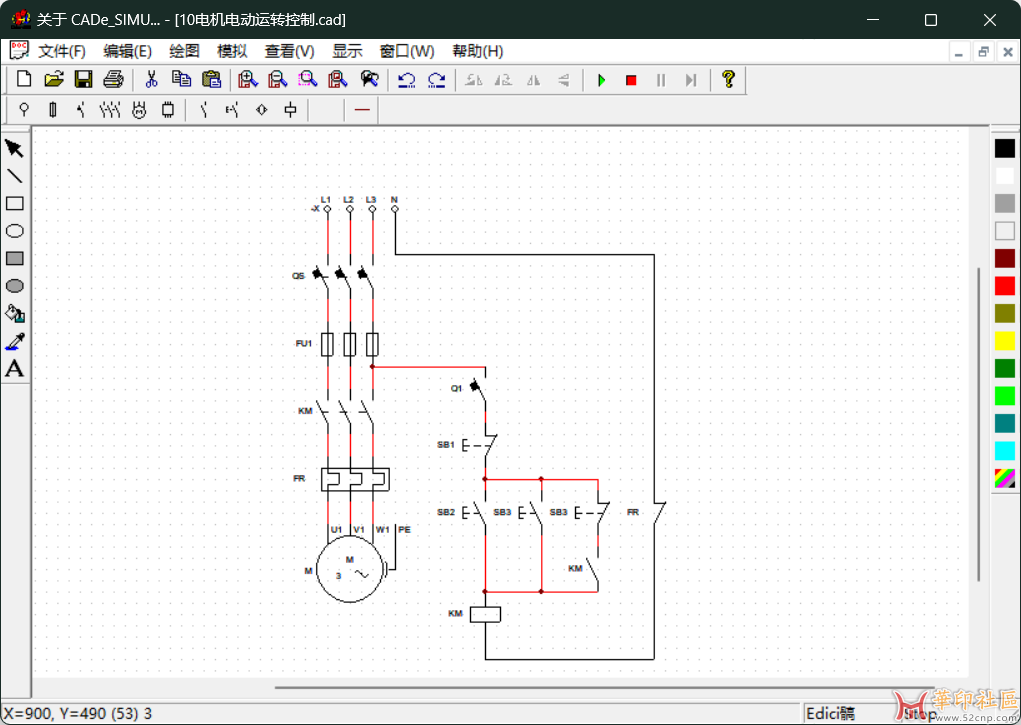Open a file using the folder icon
Viewport: 1021px width, 725px height.
(x=54, y=79)
